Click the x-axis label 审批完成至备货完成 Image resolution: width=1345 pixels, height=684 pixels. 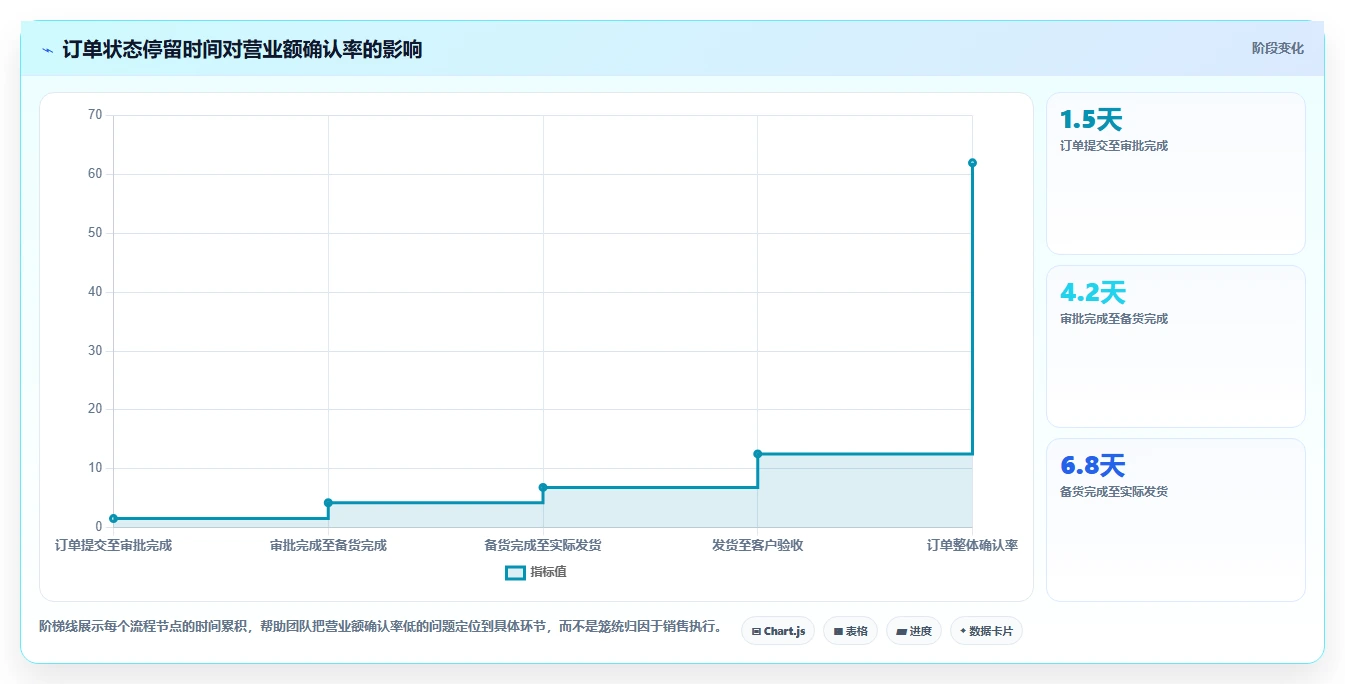click(328, 545)
